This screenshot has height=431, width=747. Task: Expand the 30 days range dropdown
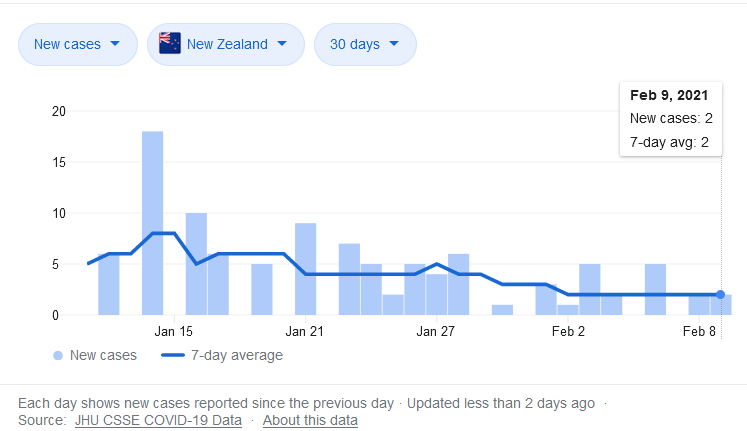click(x=365, y=44)
